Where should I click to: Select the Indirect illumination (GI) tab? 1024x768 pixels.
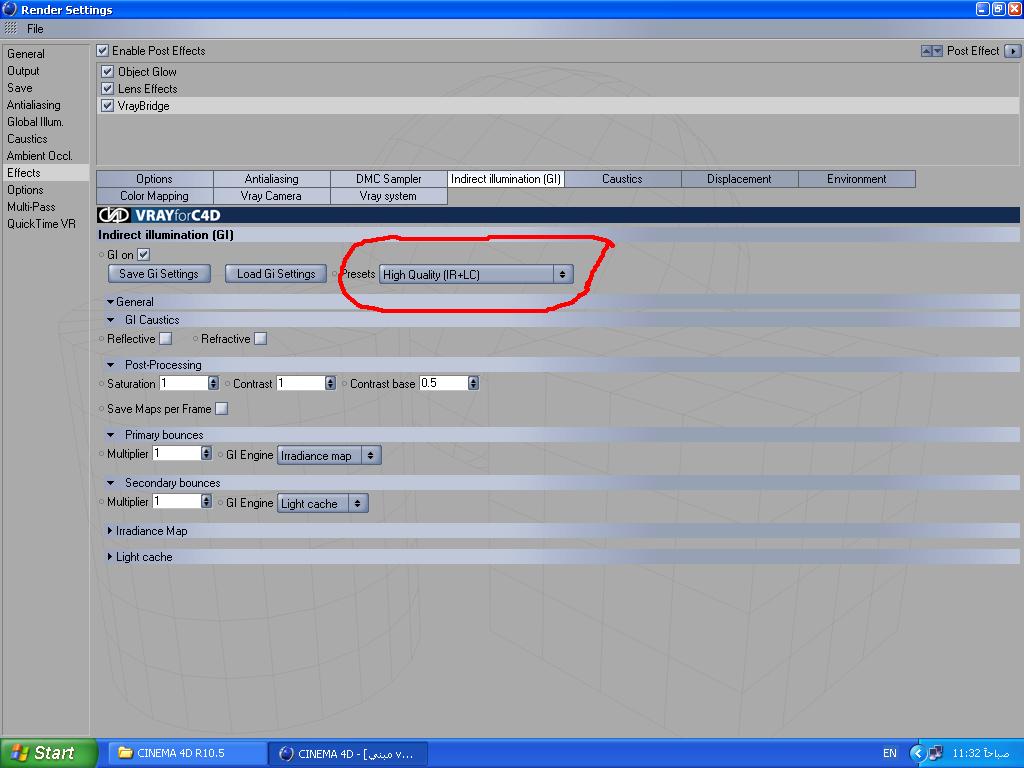click(505, 179)
